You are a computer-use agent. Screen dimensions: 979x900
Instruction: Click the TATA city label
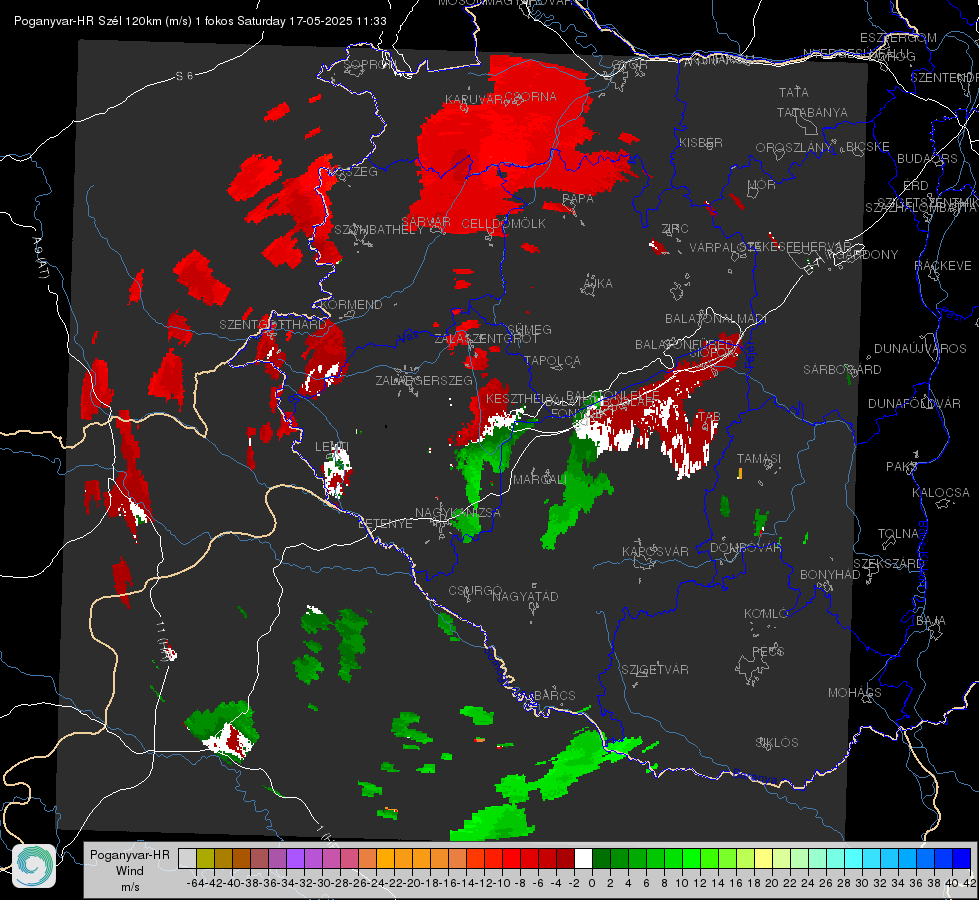pos(794,92)
